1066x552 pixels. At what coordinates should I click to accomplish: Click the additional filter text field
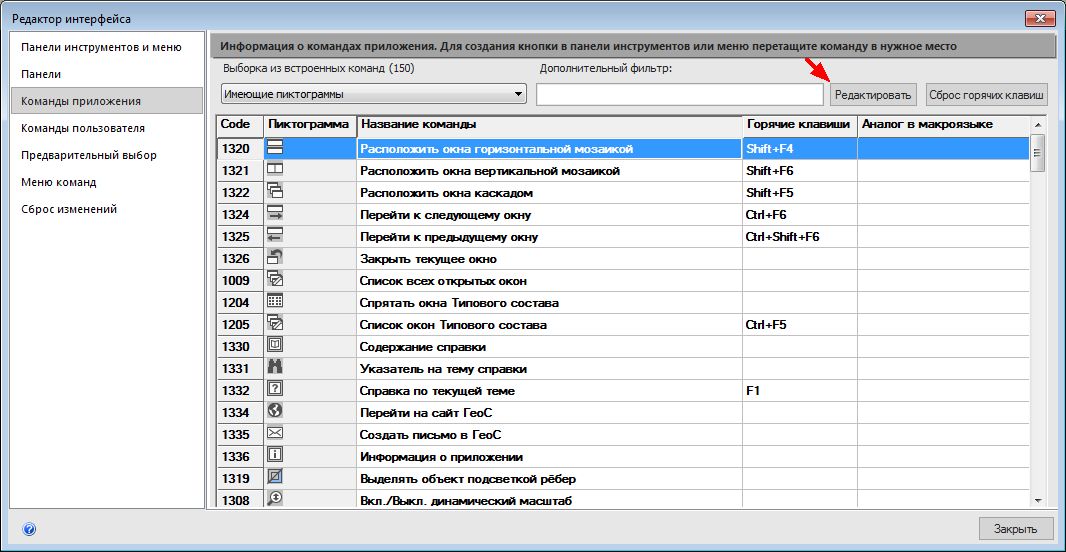coord(679,94)
